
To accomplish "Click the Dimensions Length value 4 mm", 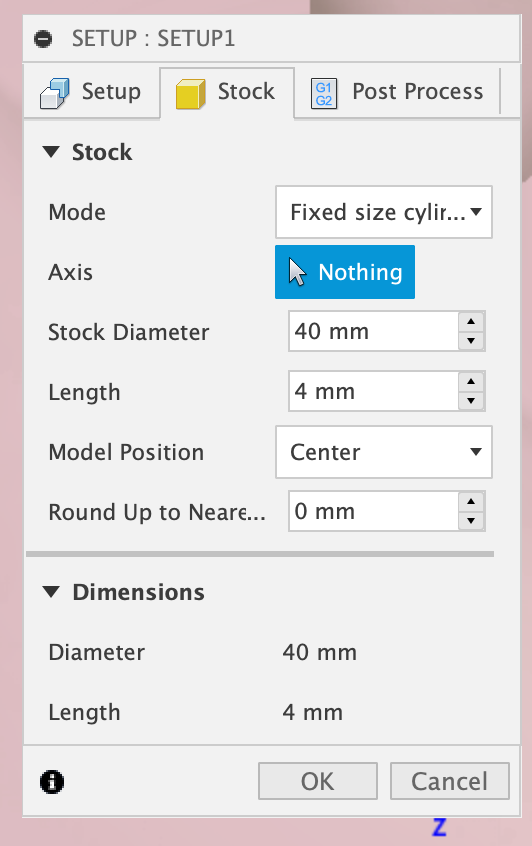I will tap(312, 712).
